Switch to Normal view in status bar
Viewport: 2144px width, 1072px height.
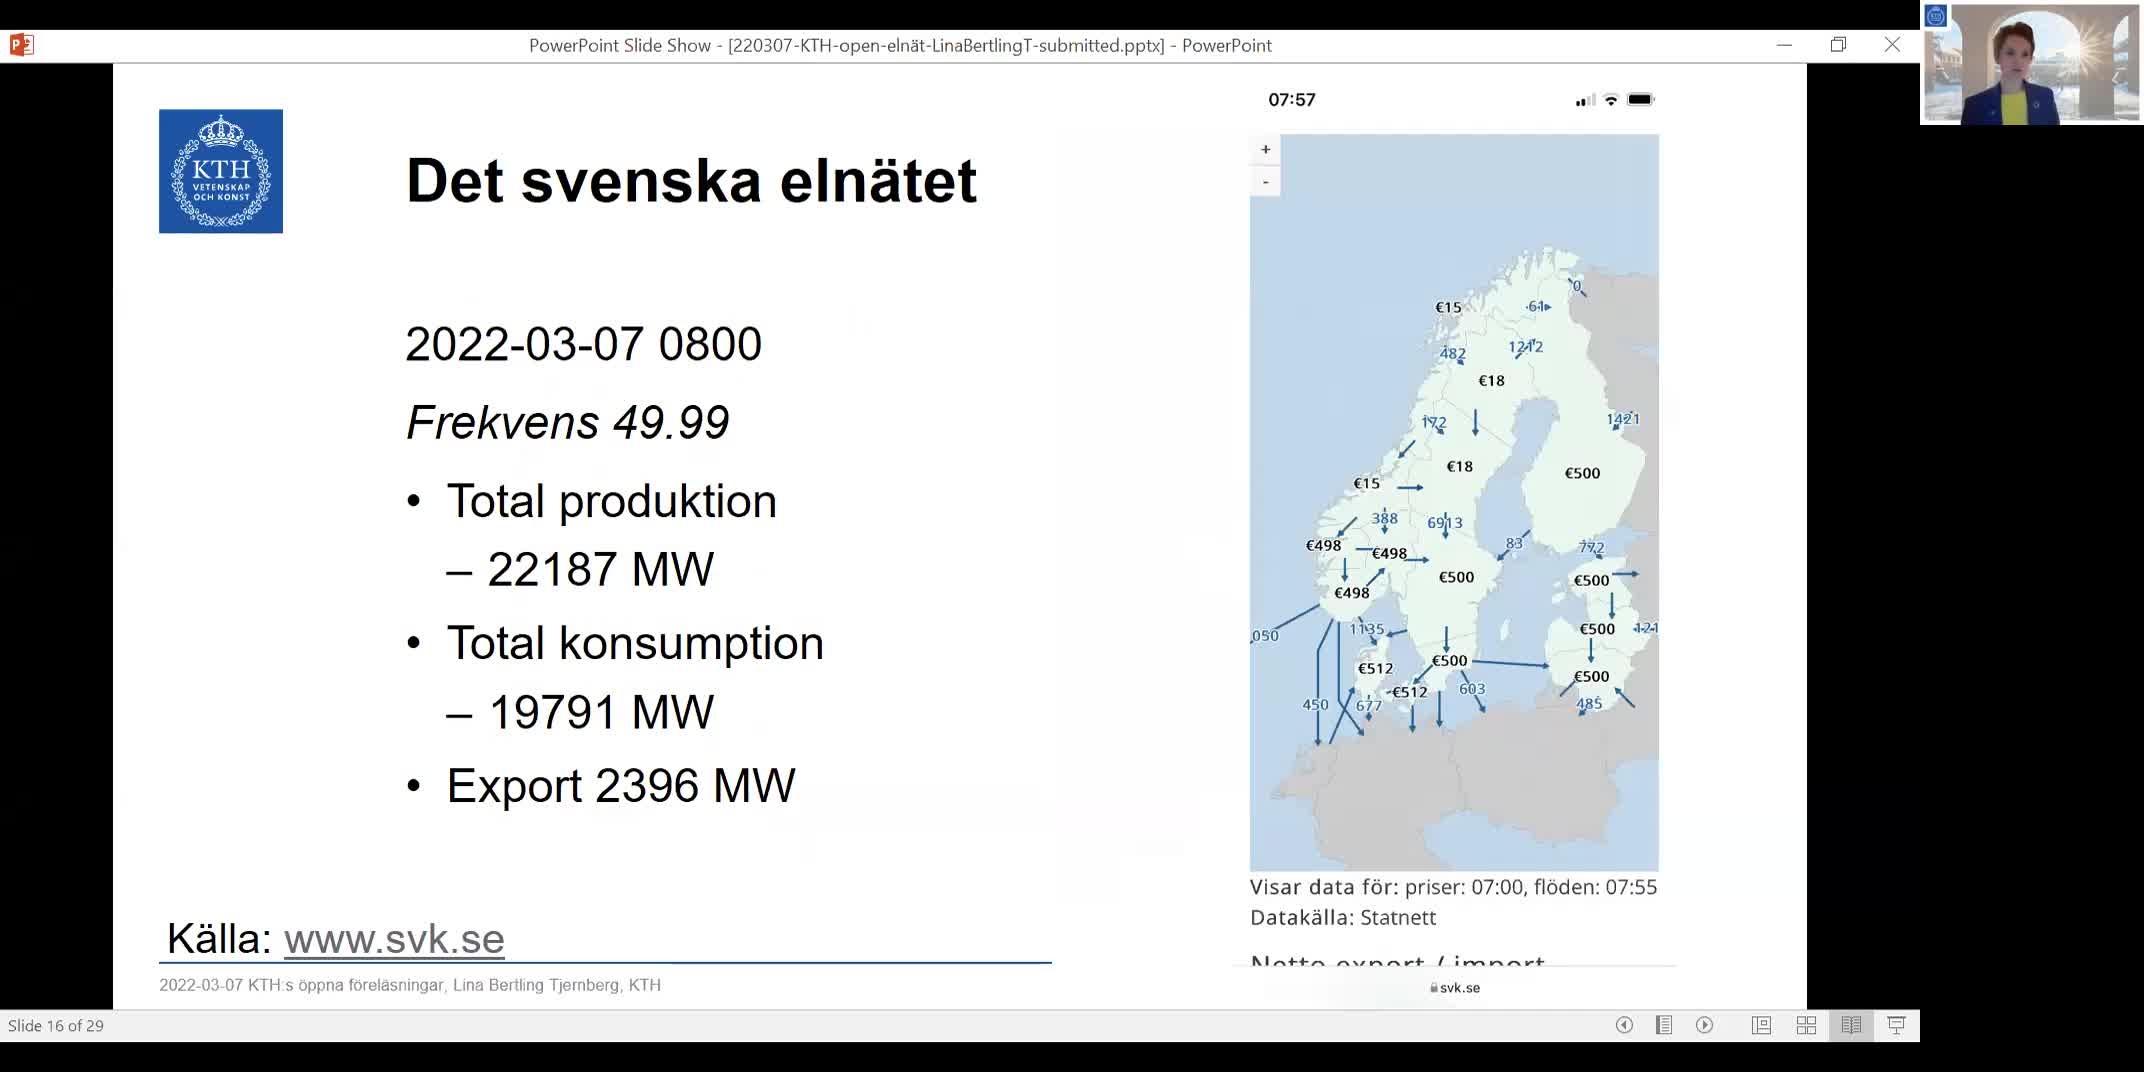click(1761, 1025)
